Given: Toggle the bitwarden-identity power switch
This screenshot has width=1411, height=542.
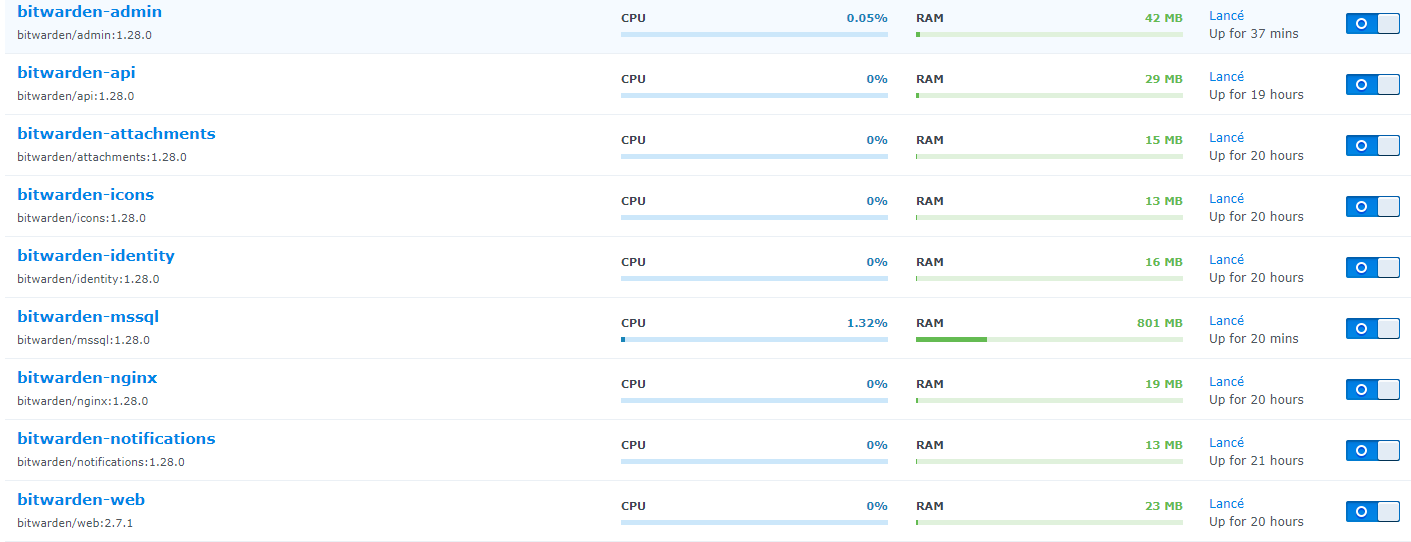Looking at the screenshot, I should click(1372, 268).
